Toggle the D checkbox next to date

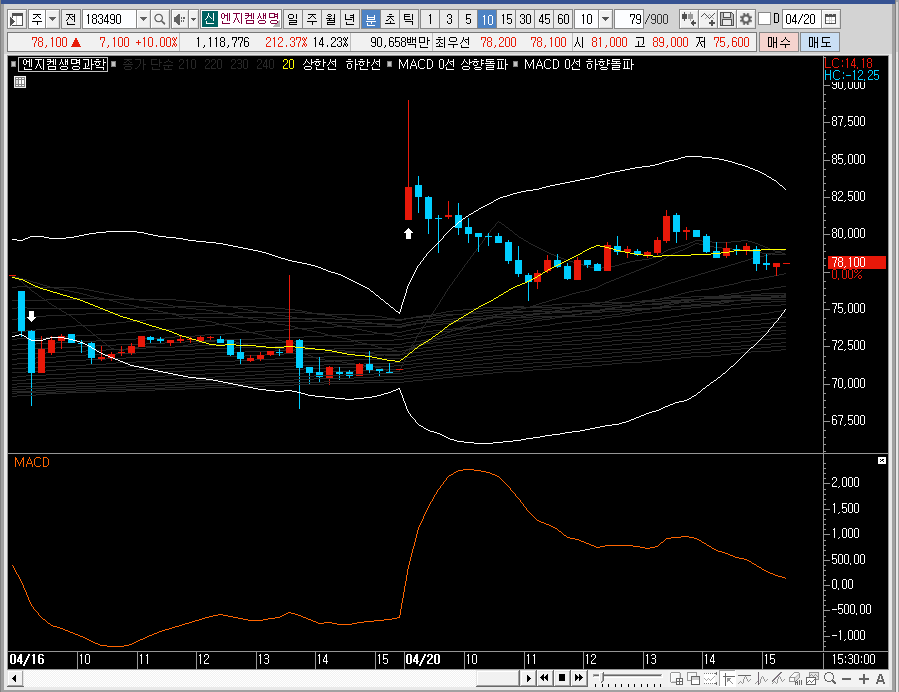tap(764, 19)
